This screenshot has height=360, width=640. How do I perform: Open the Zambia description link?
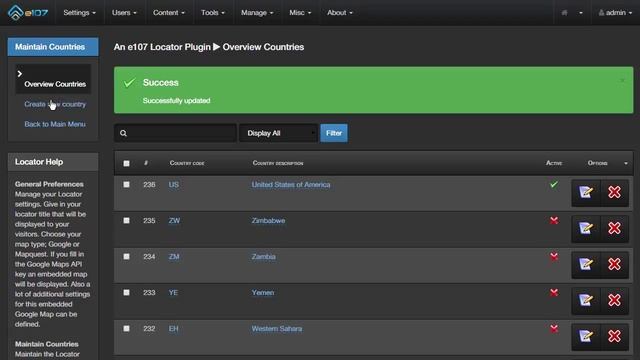point(263,256)
